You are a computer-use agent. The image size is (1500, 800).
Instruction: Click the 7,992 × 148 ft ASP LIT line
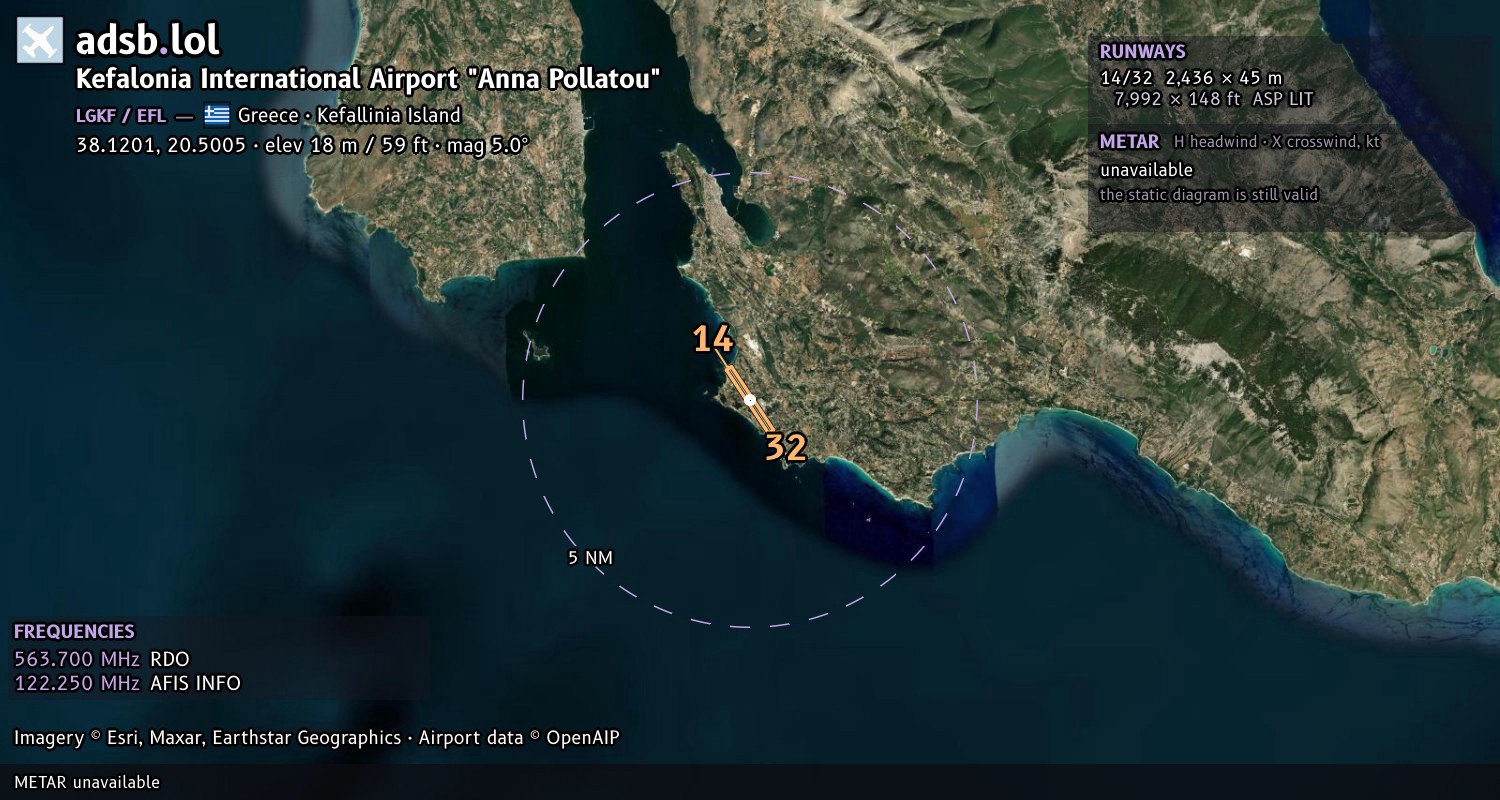tap(1213, 99)
